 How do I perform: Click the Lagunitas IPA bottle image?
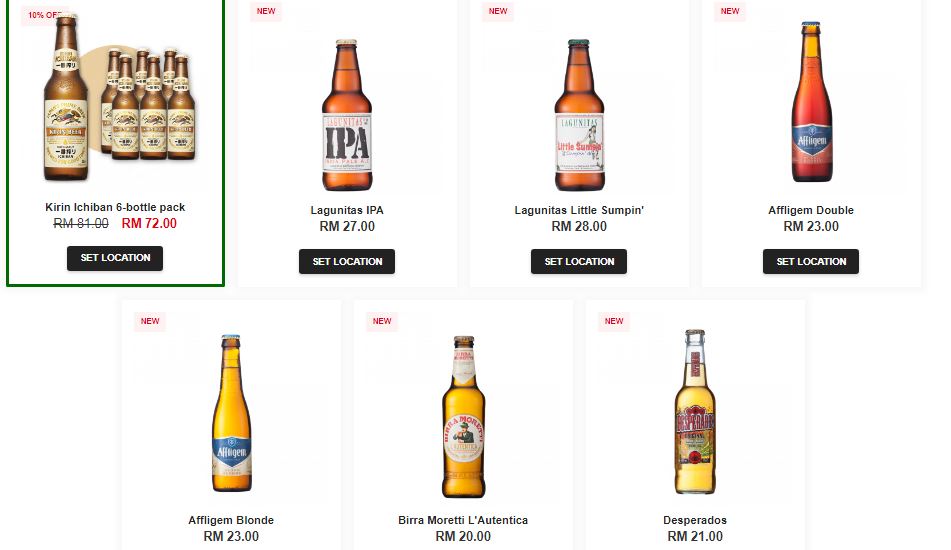[347, 114]
